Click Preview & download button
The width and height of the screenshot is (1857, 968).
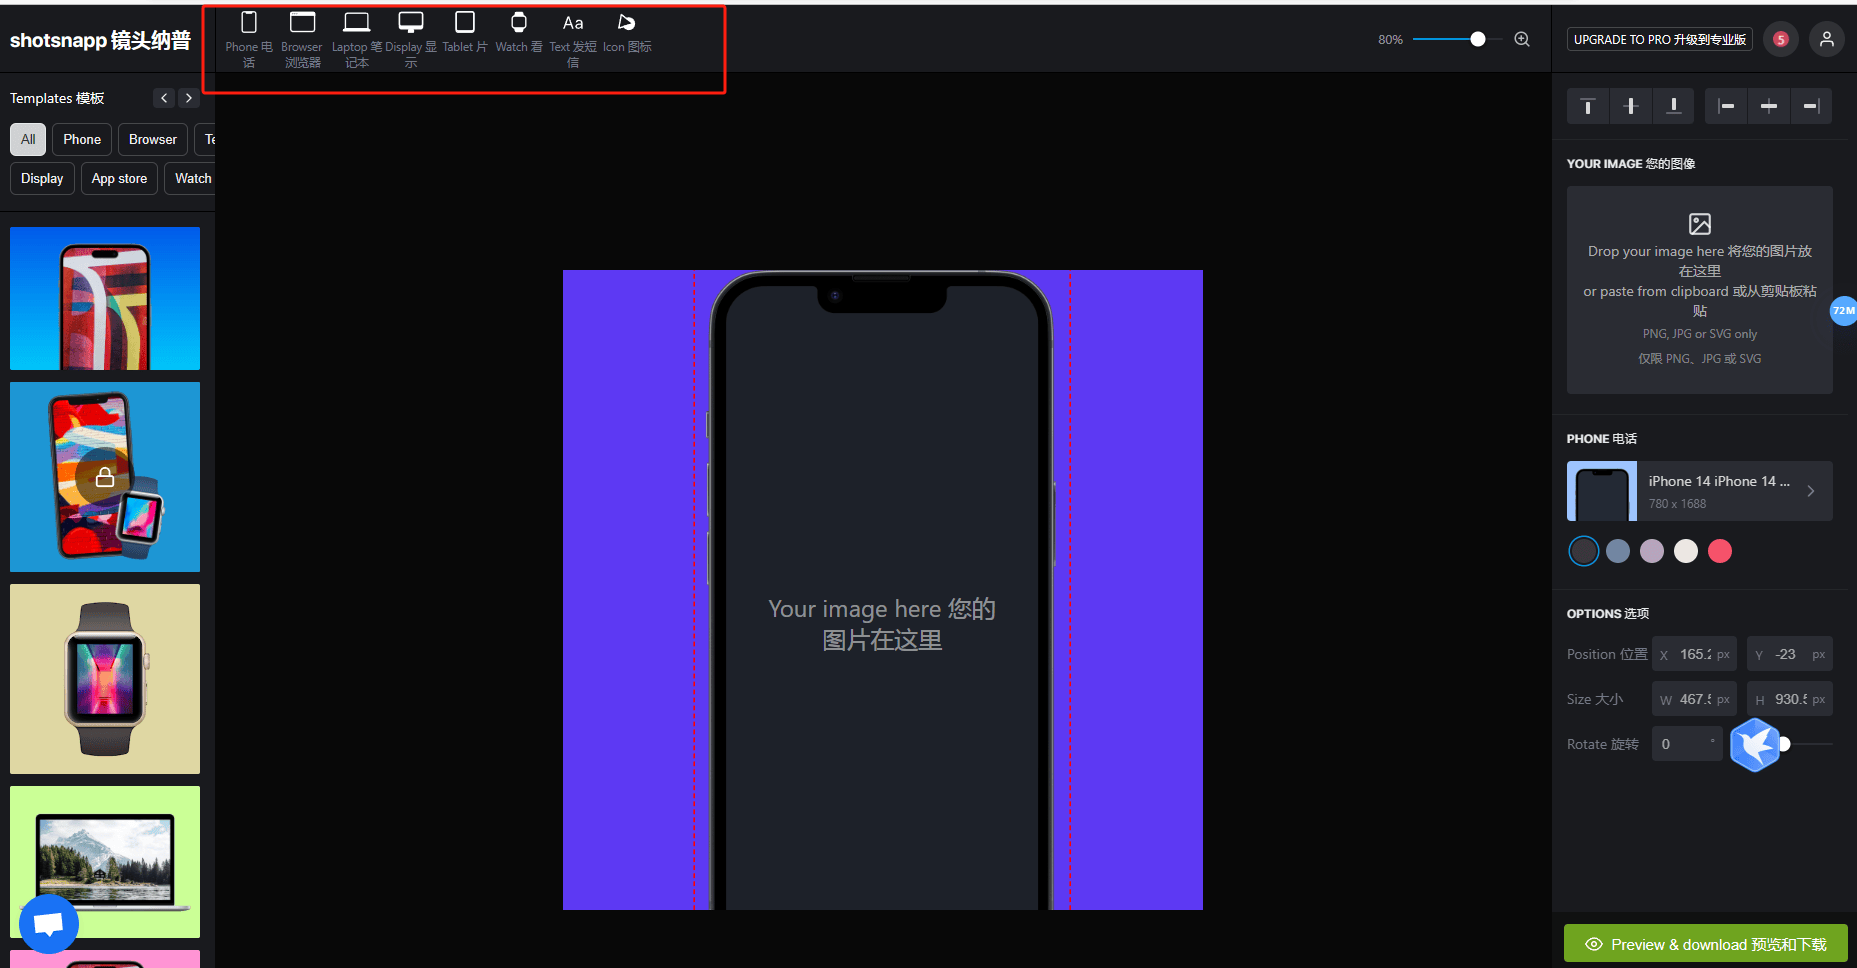coord(1705,944)
